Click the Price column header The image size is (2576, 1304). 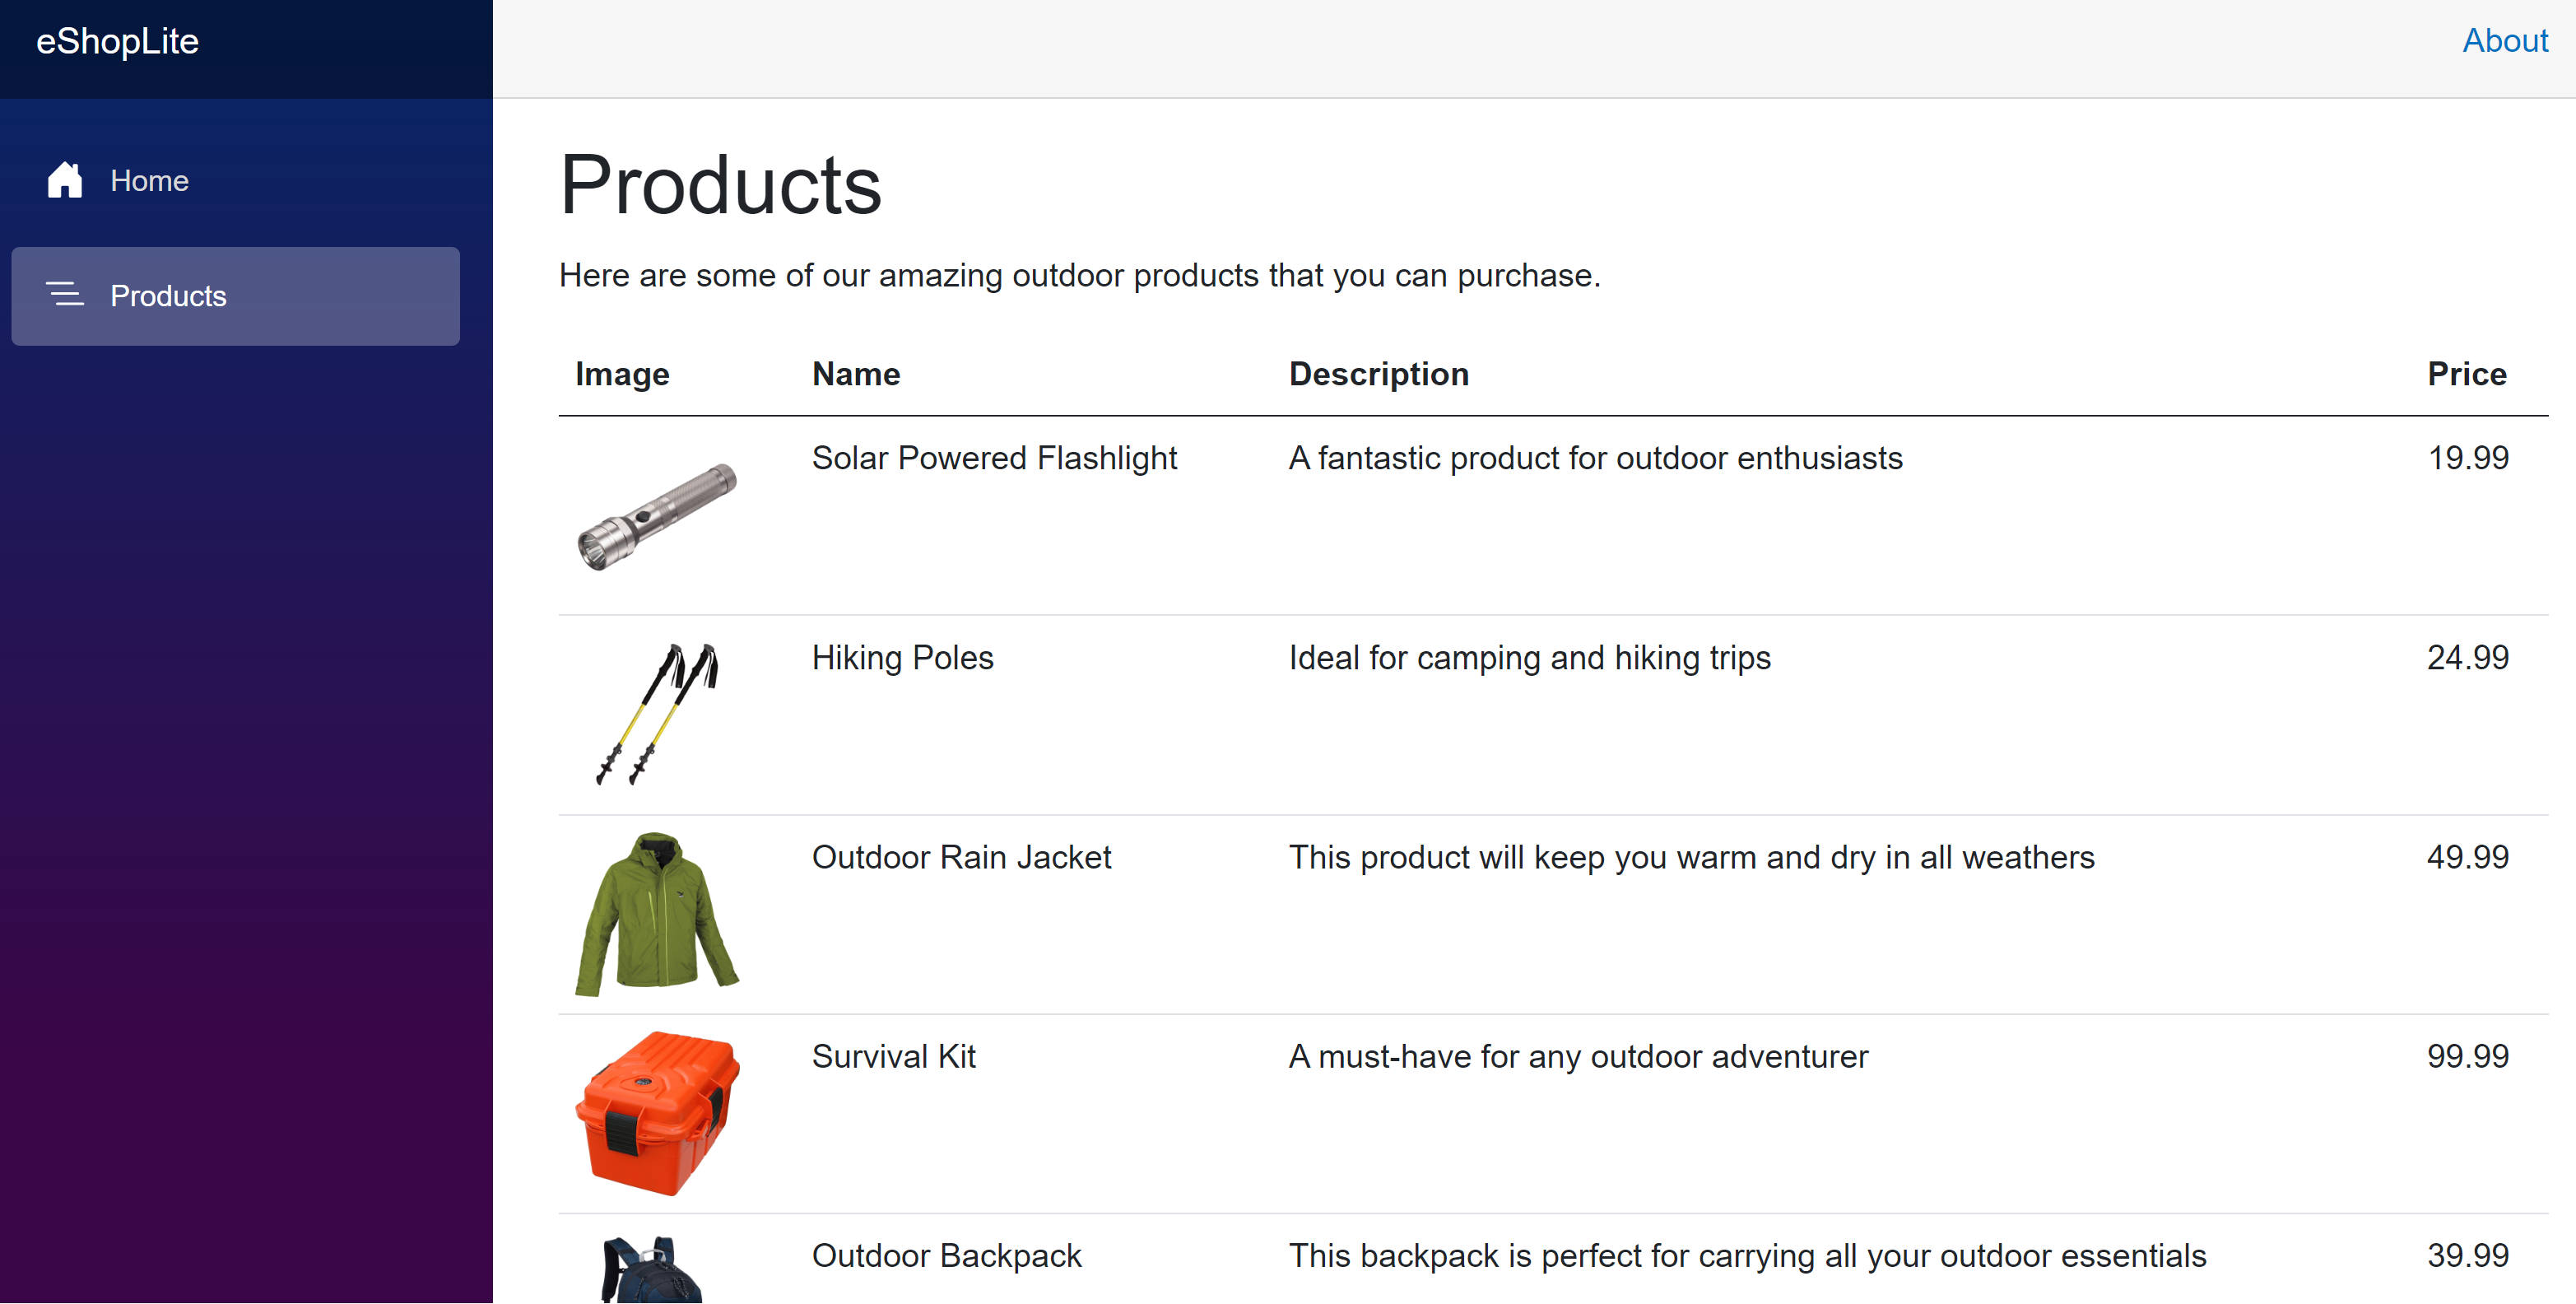[2467, 374]
